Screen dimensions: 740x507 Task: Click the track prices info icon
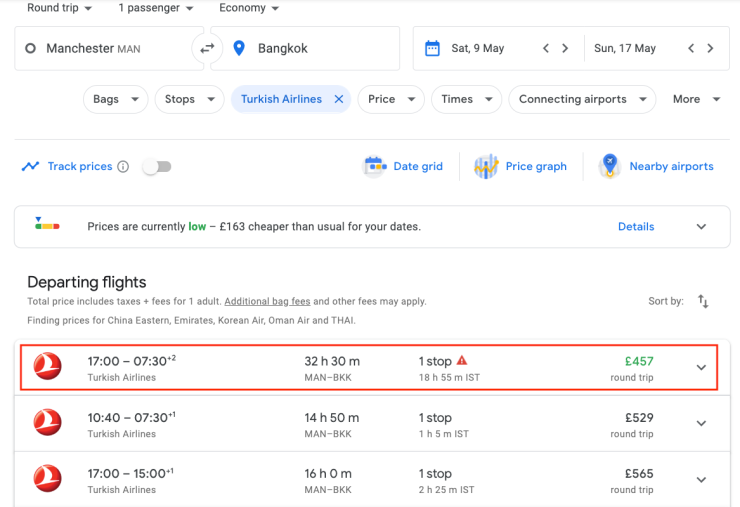[123, 167]
